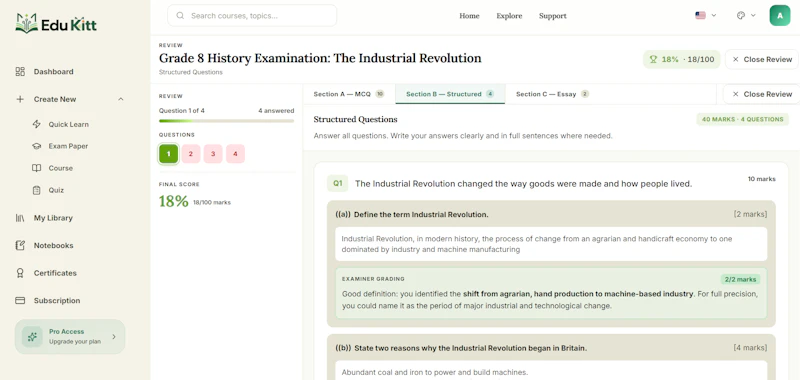Open My Library books icon

click(20, 218)
